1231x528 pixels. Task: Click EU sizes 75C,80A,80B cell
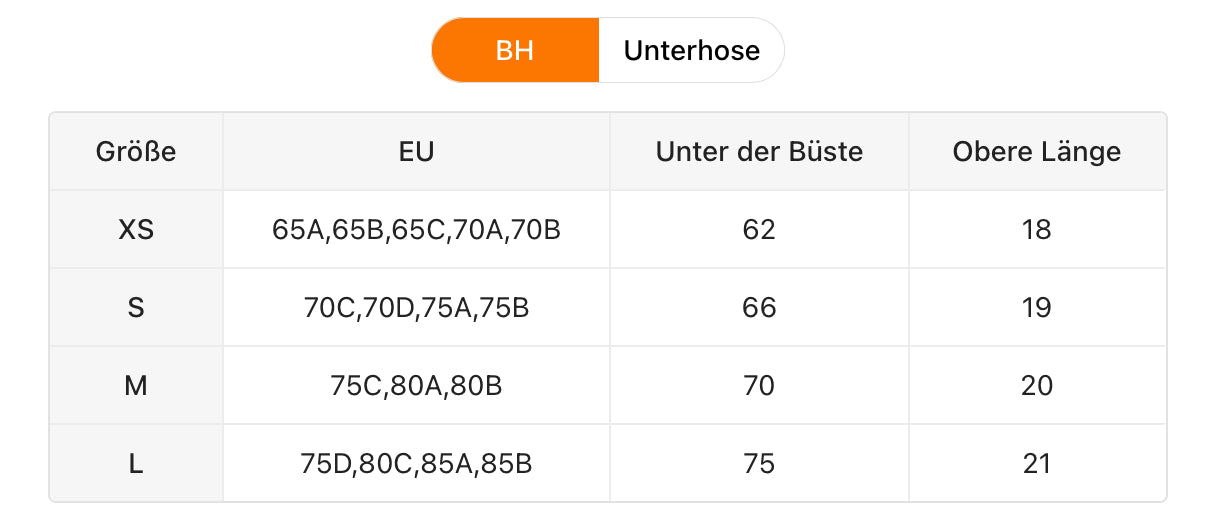[x=416, y=386]
